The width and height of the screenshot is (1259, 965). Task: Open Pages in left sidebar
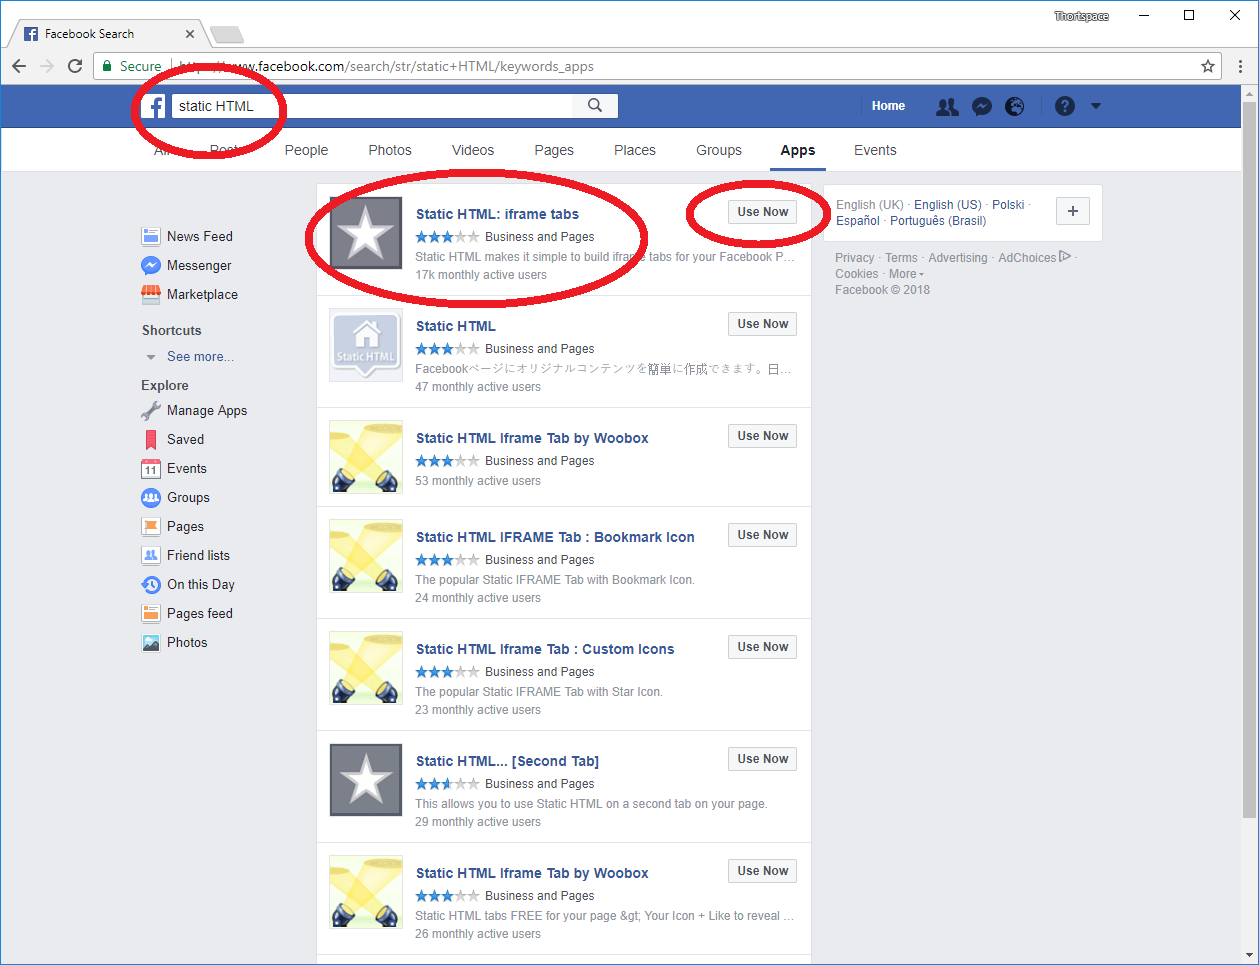point(173,526)
